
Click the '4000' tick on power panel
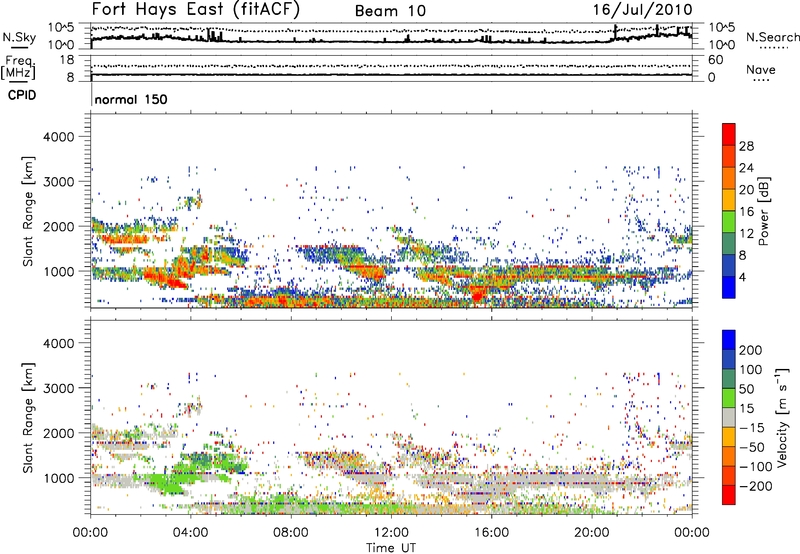(x=59, y=137)
